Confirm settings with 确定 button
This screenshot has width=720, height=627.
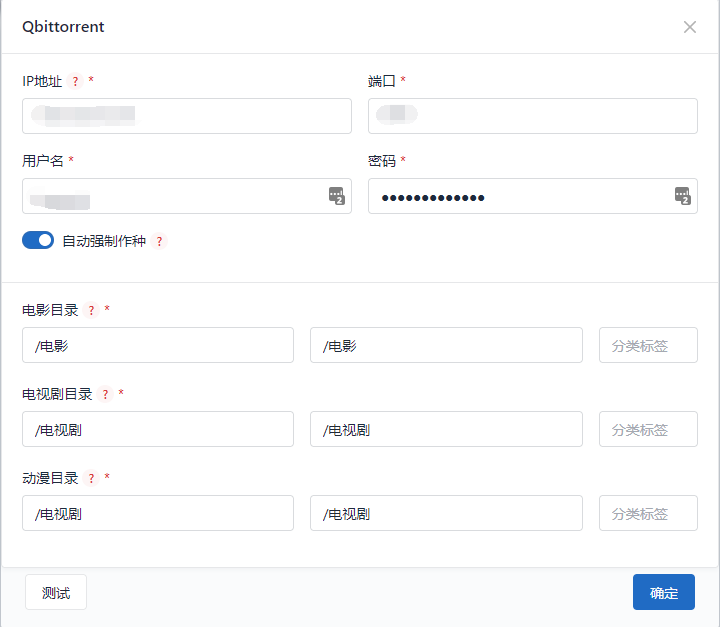tap(664, 592)
